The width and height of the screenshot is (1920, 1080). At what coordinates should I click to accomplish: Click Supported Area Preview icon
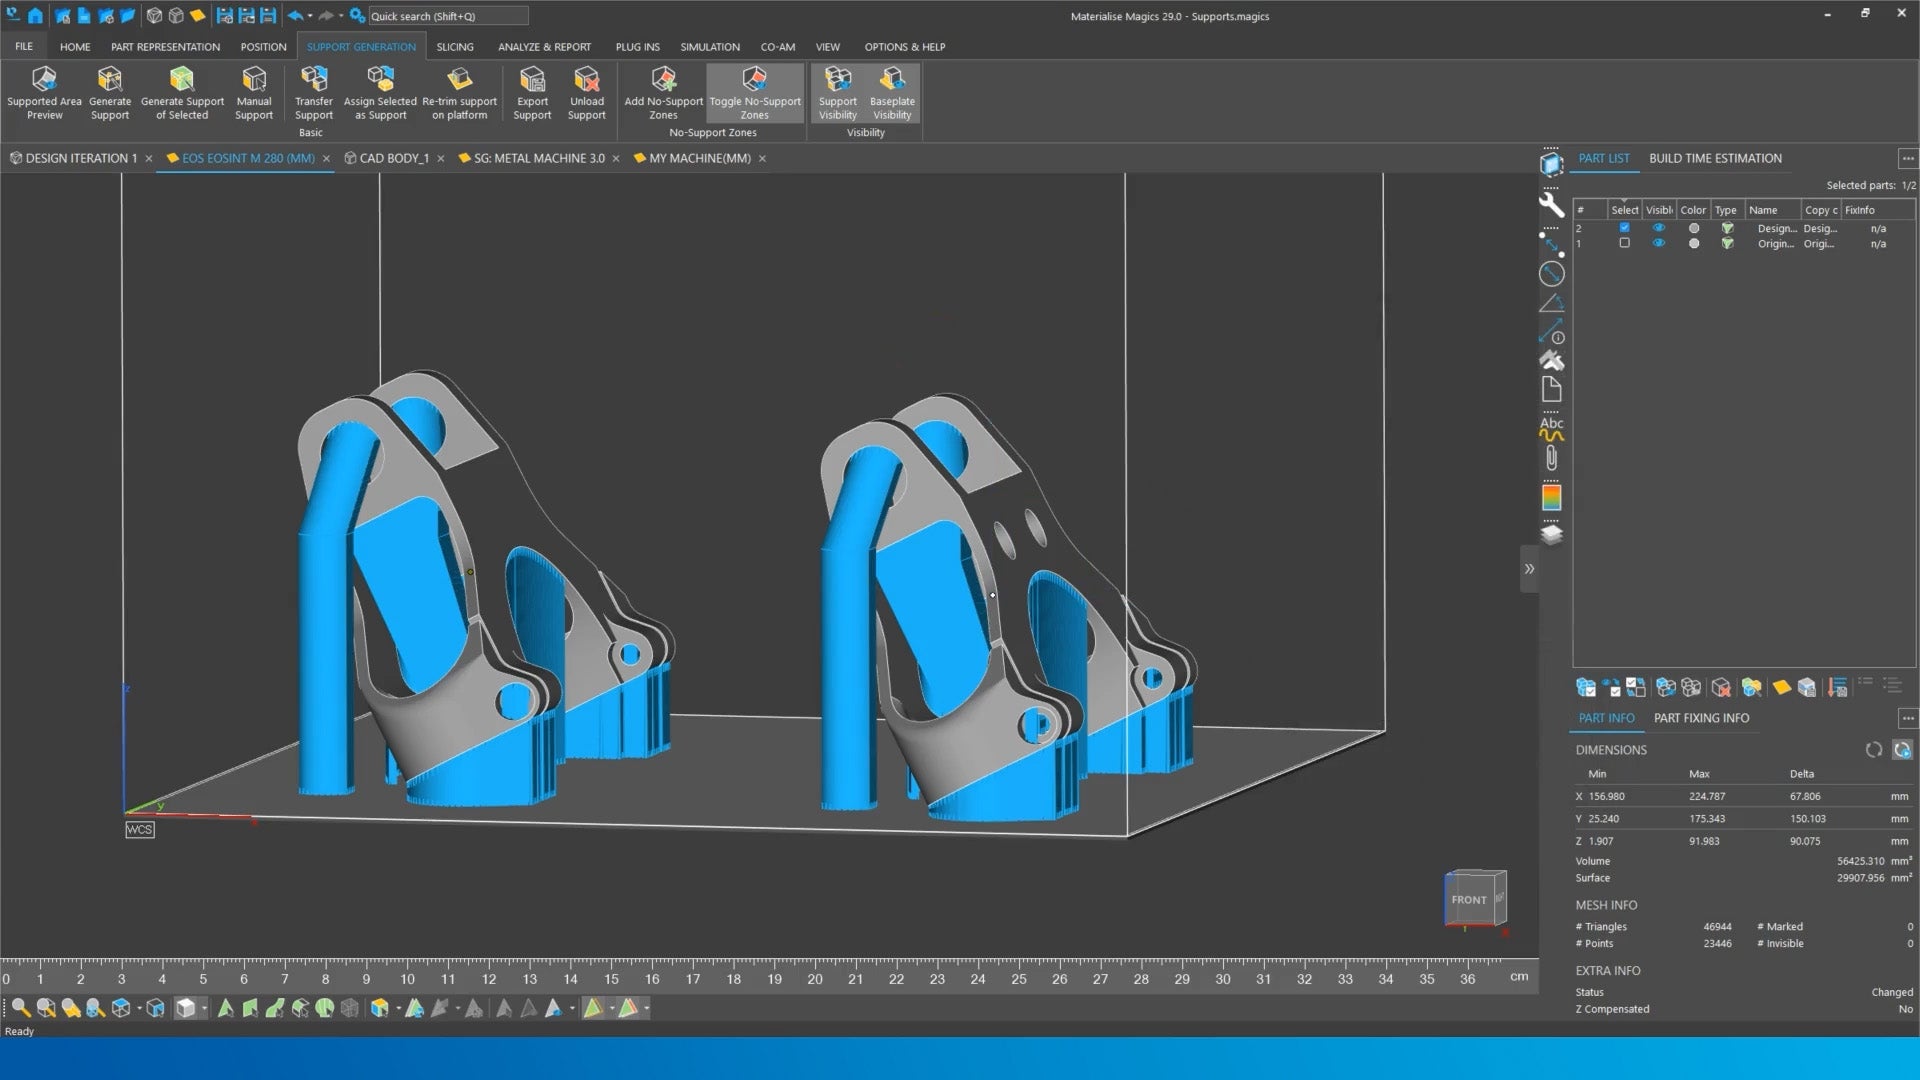(x=44, y=80)
